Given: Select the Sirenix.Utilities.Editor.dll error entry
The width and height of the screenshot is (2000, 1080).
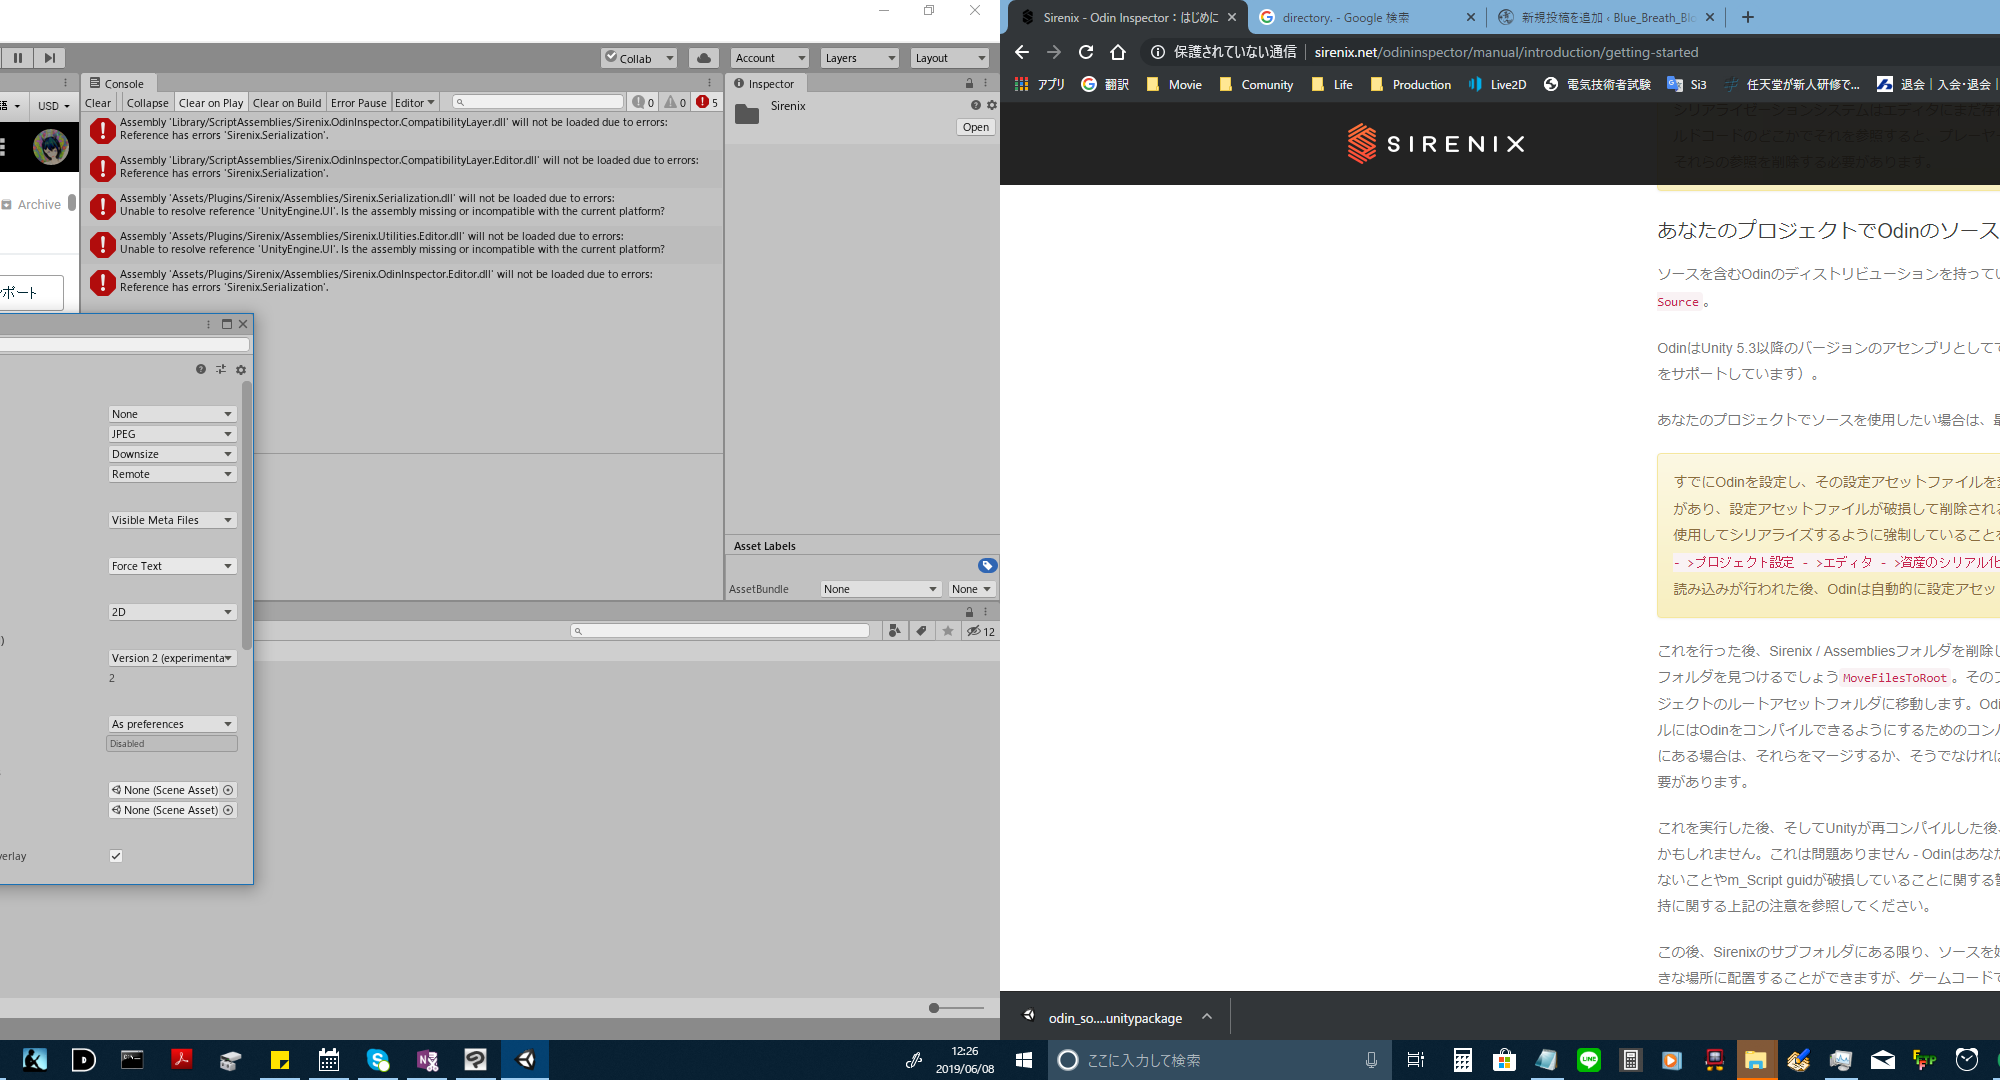Looking at the screenshot, I should coord(402,244).
